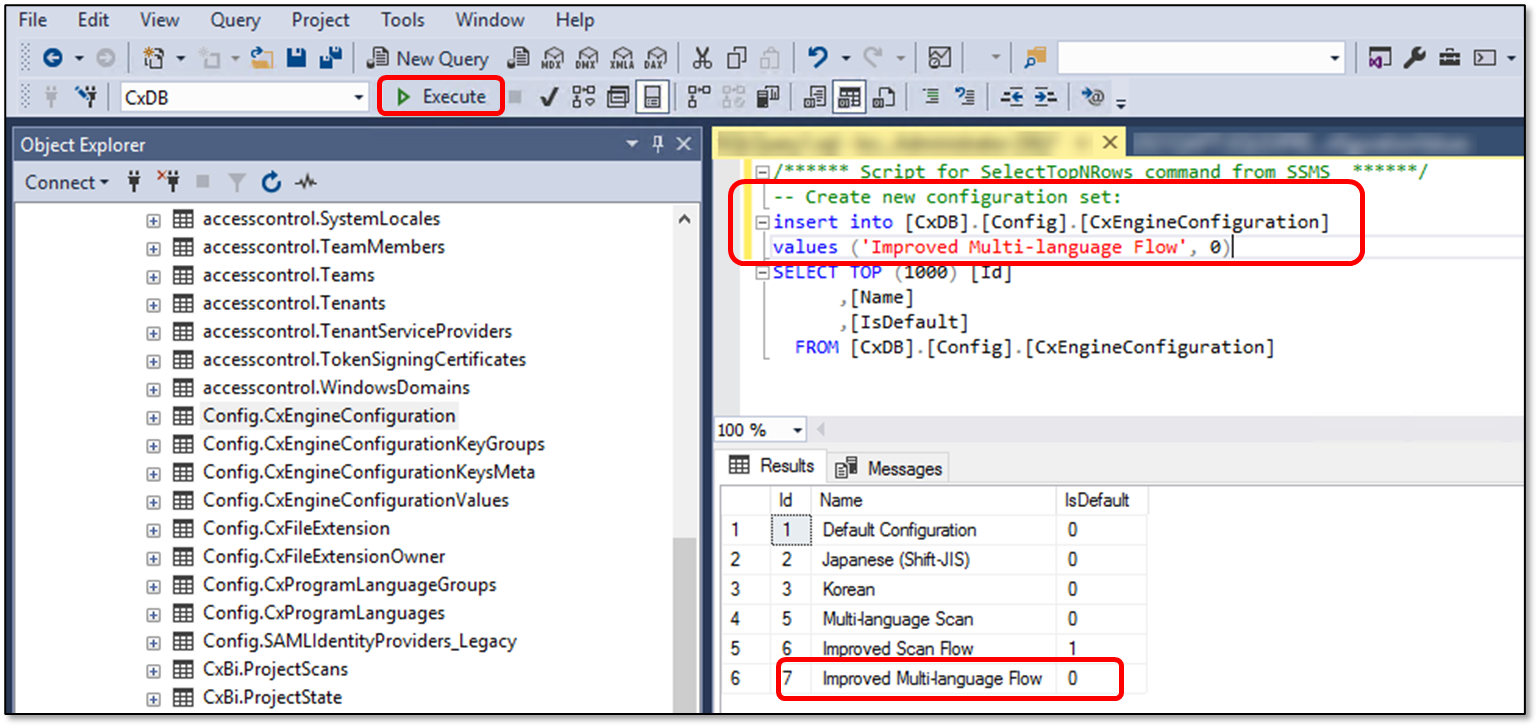Open the Tools menu
The image size is (1539, 728).
(x=402, y=20)
